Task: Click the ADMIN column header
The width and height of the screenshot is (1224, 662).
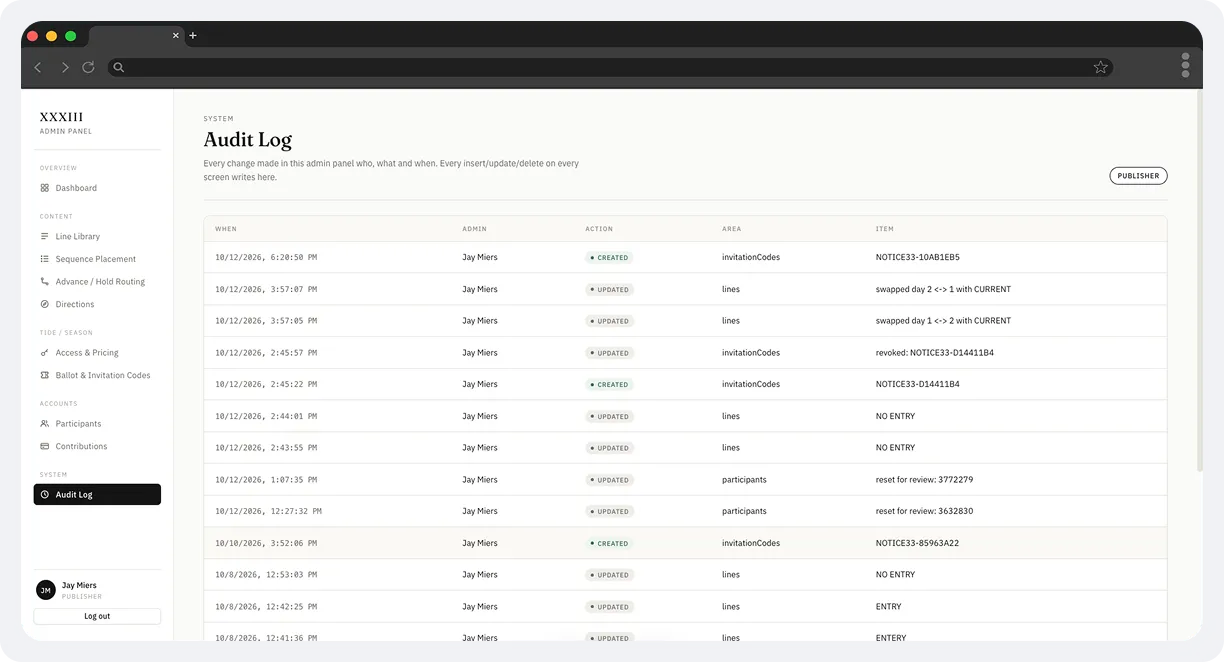Action: click(x=474, y=229)
